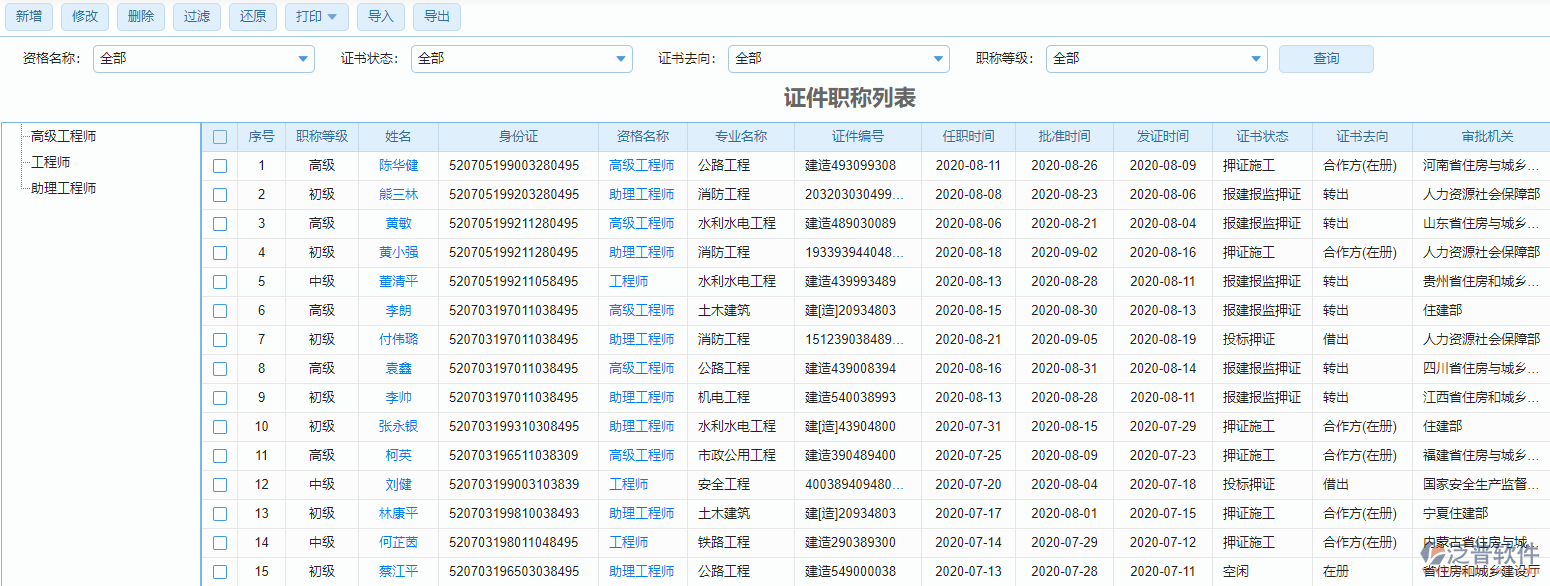This screenshot has width=1550, height=586.
Task: Click the 还原 (Restore) toolbar button
Action: (x=253, y=16)
